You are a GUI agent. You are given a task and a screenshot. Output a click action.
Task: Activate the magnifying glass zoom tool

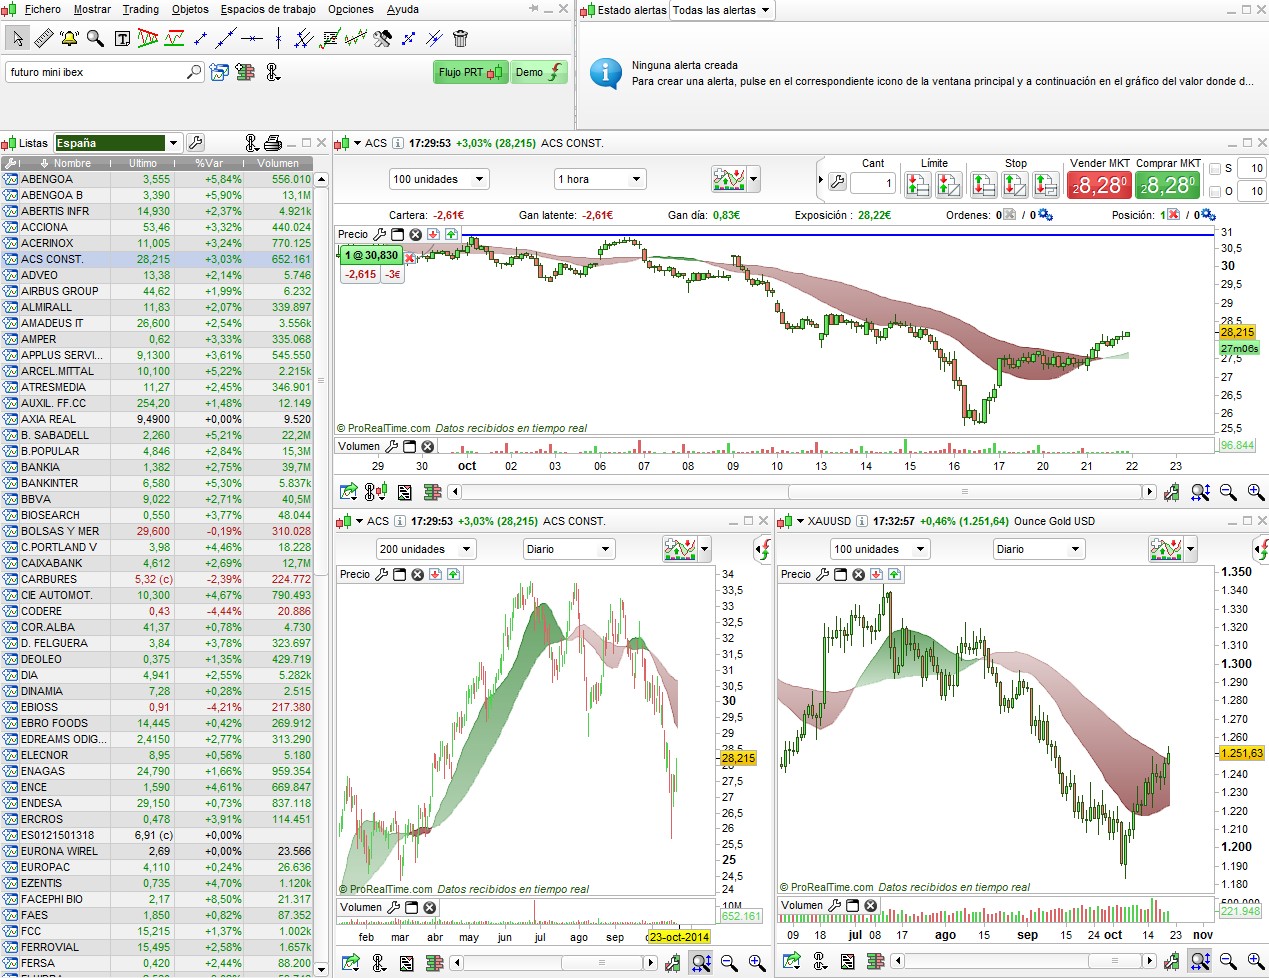point(95,39)
